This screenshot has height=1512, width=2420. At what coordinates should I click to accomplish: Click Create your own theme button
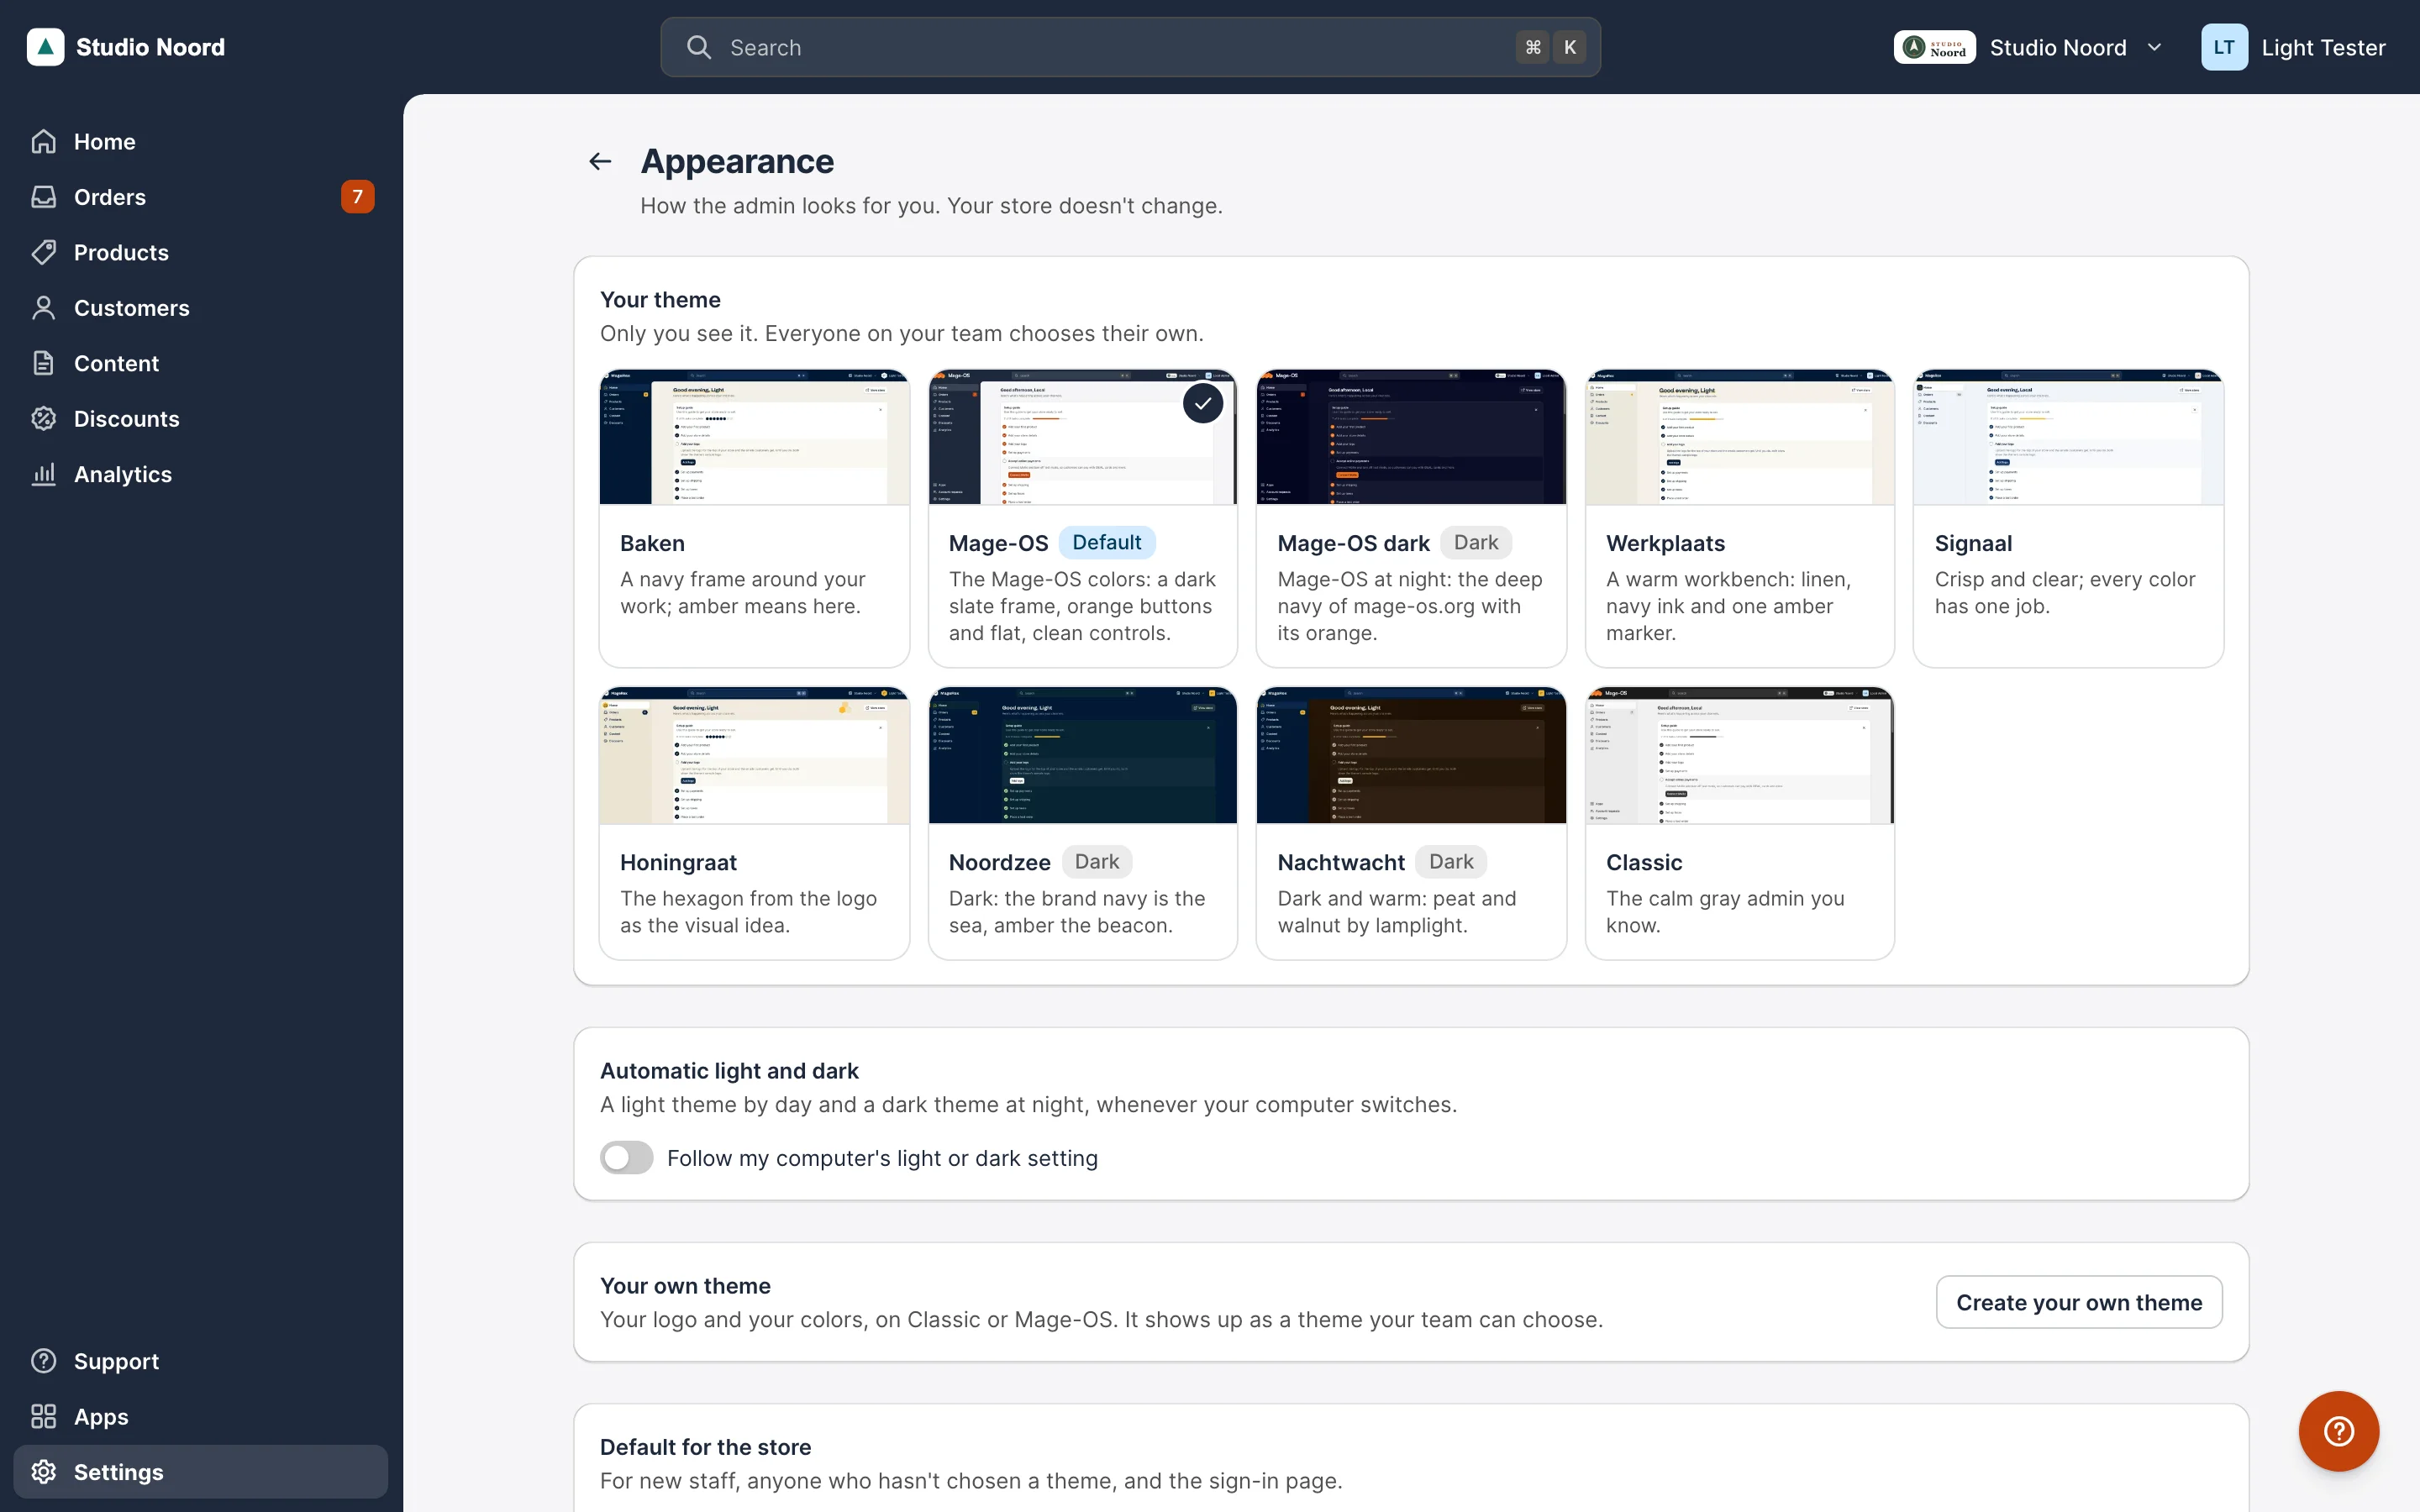pos(2079,1302)
